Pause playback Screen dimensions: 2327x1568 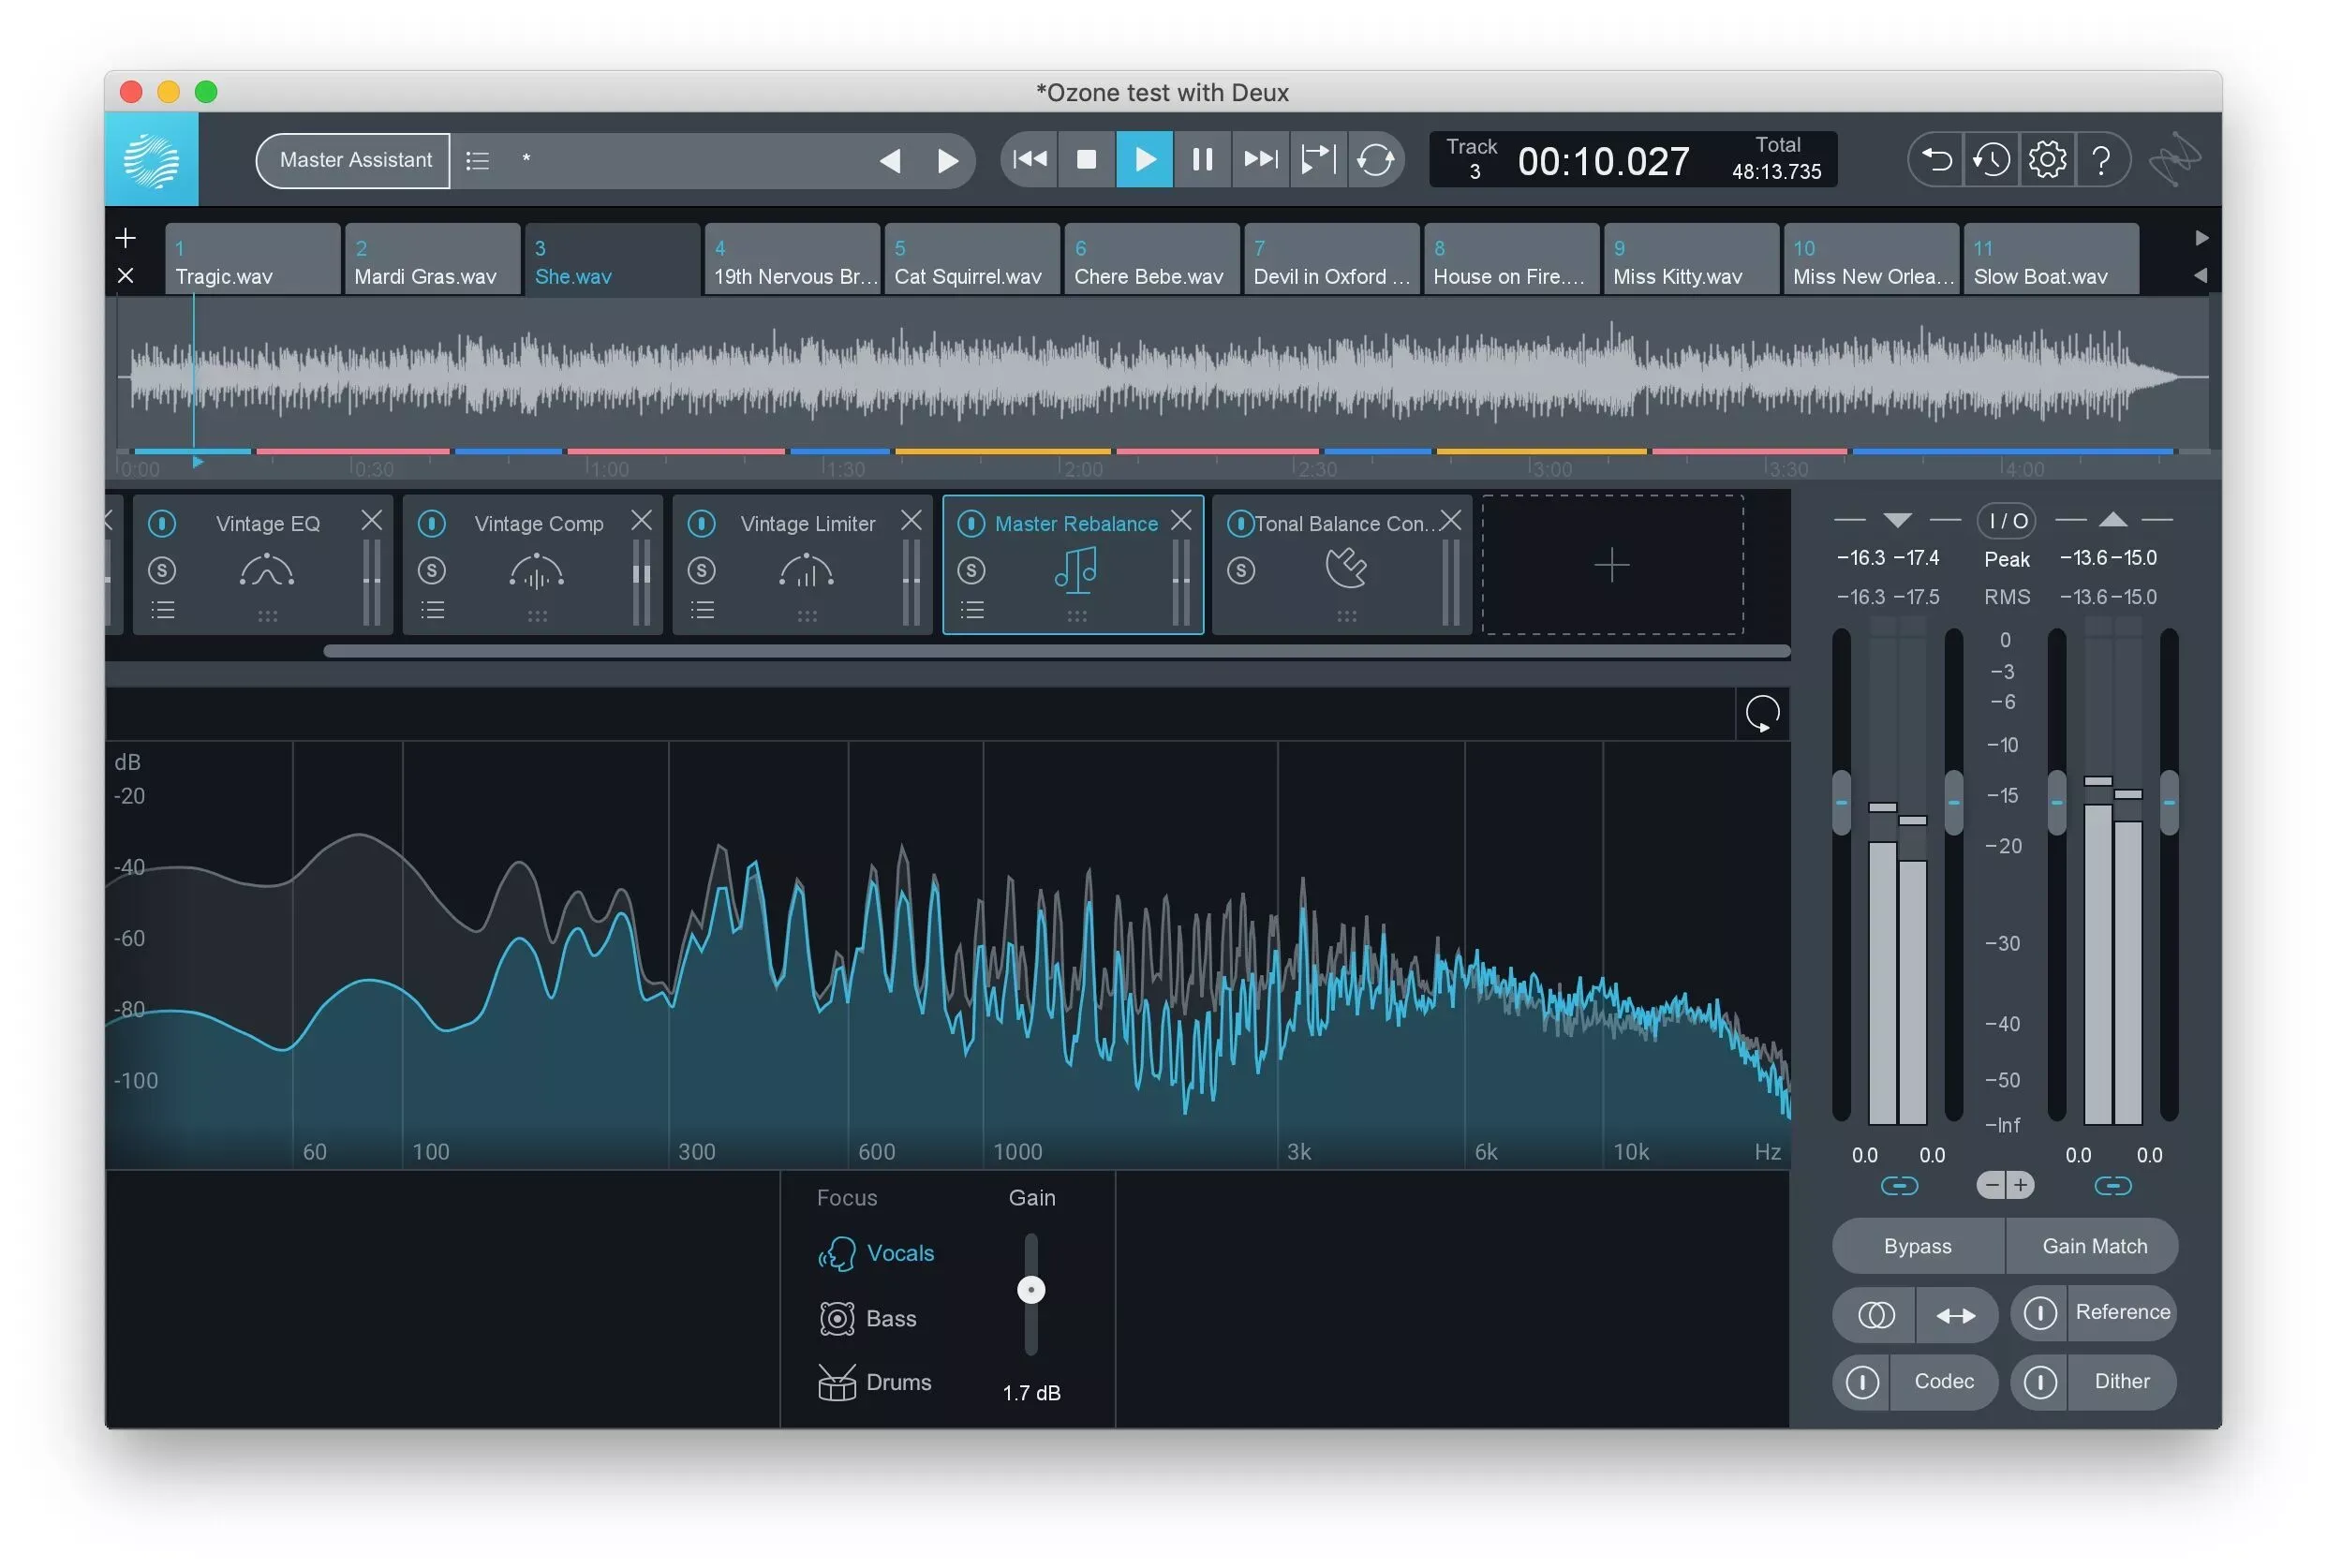(1202, 159)
